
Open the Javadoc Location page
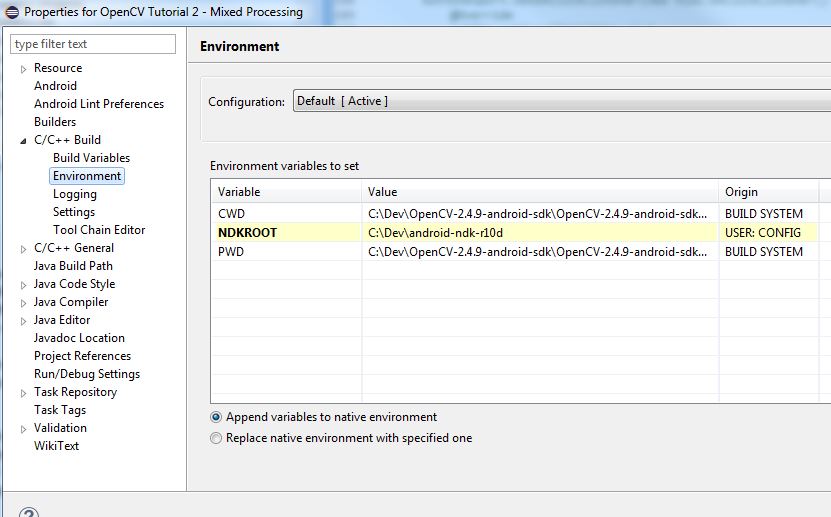(x=79, y=338)
